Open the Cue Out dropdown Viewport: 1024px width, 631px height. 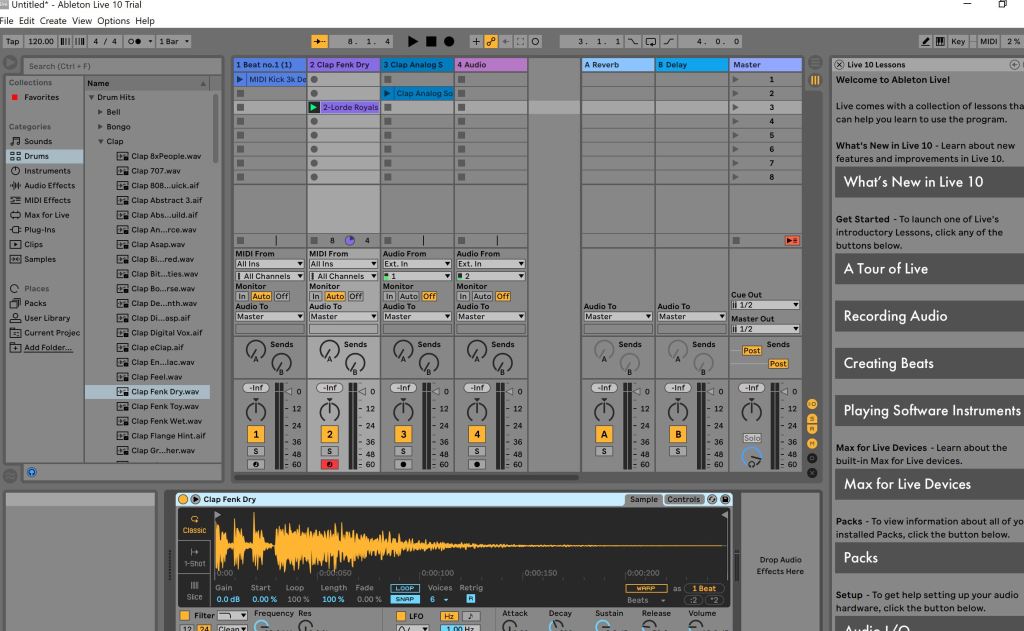tap(767, 305)
